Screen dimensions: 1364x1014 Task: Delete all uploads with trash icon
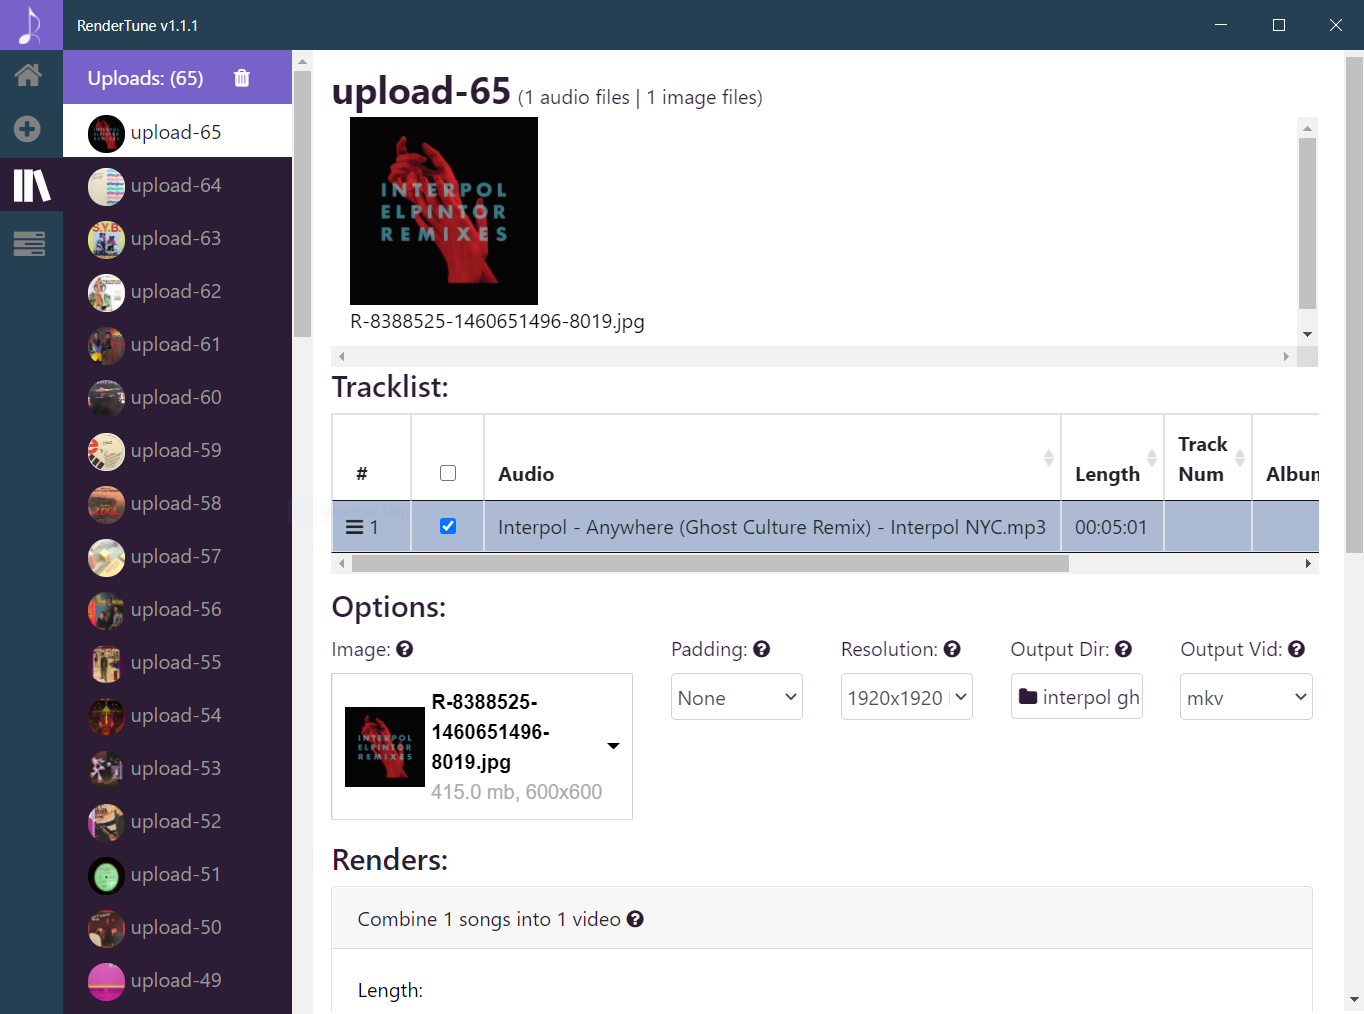coord(242,78)
